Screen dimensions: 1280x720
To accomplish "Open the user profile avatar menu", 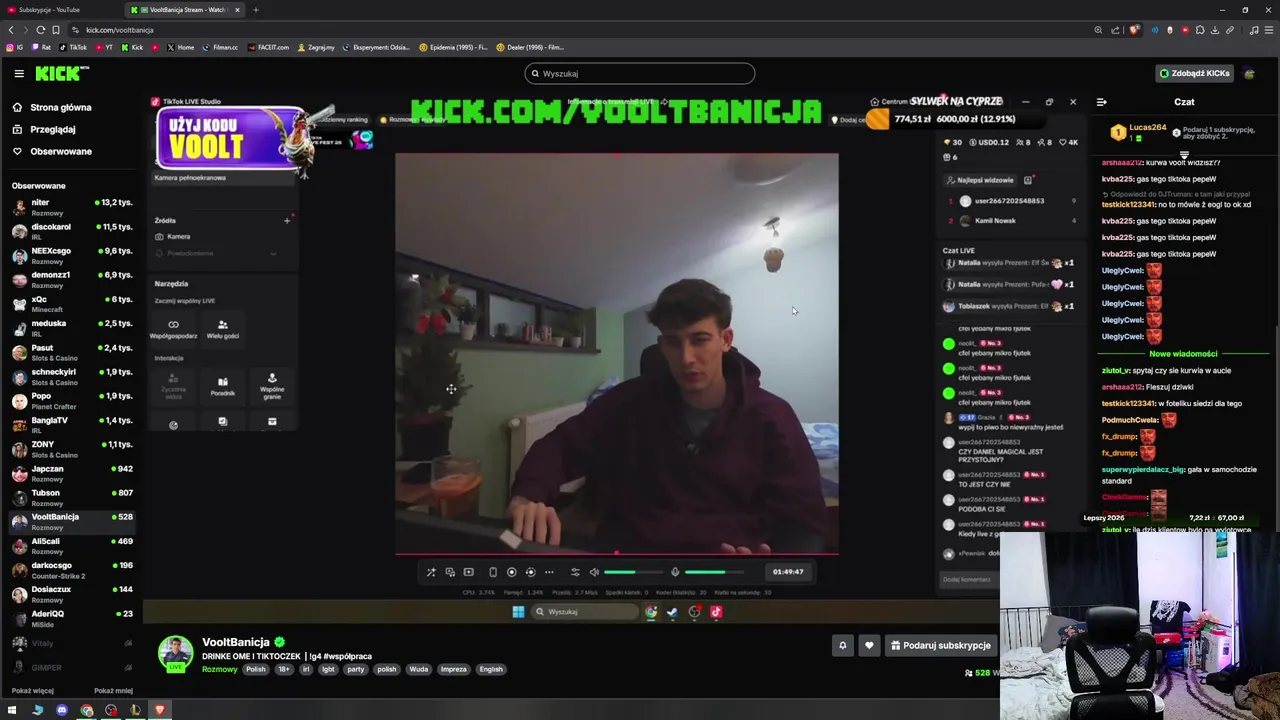I will click(1249, 73).
